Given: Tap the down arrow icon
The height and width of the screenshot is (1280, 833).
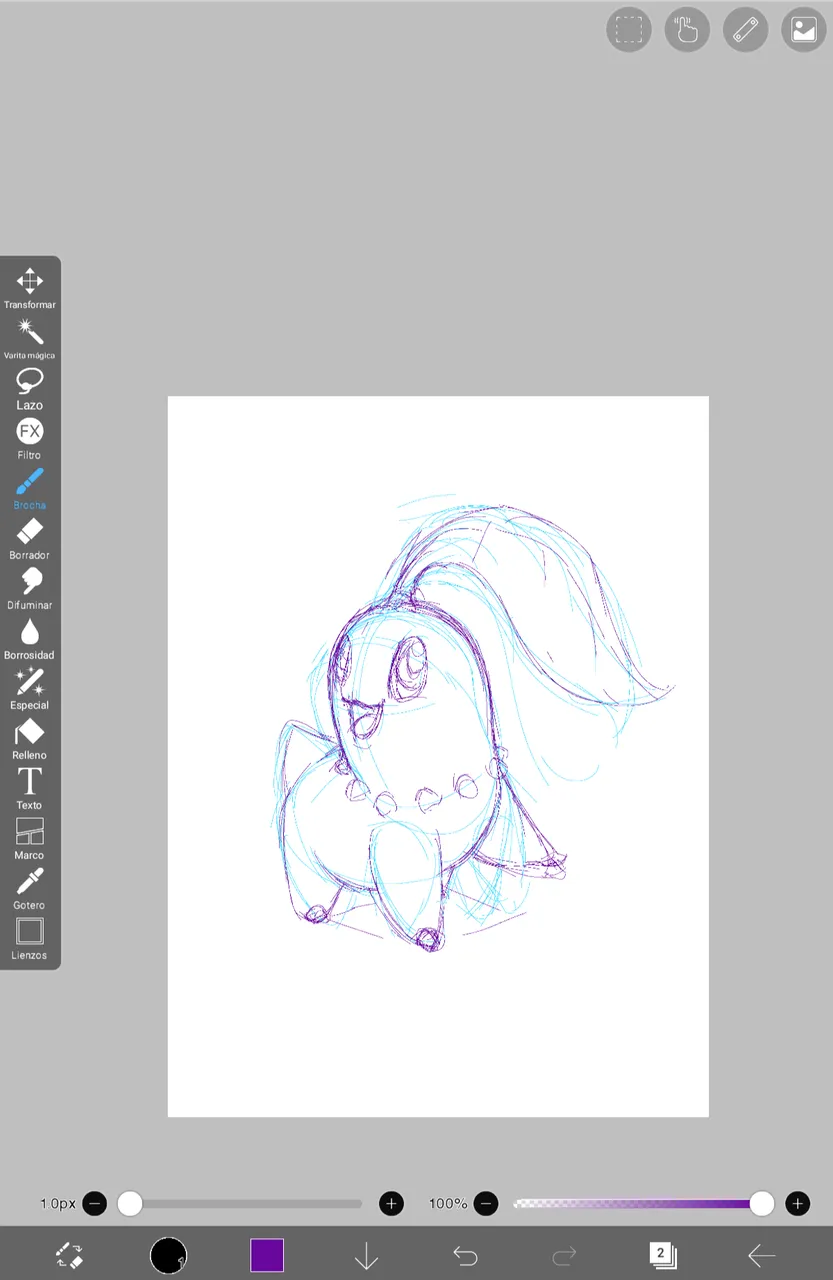Looking at the screenshot, I should [366, 1255].
